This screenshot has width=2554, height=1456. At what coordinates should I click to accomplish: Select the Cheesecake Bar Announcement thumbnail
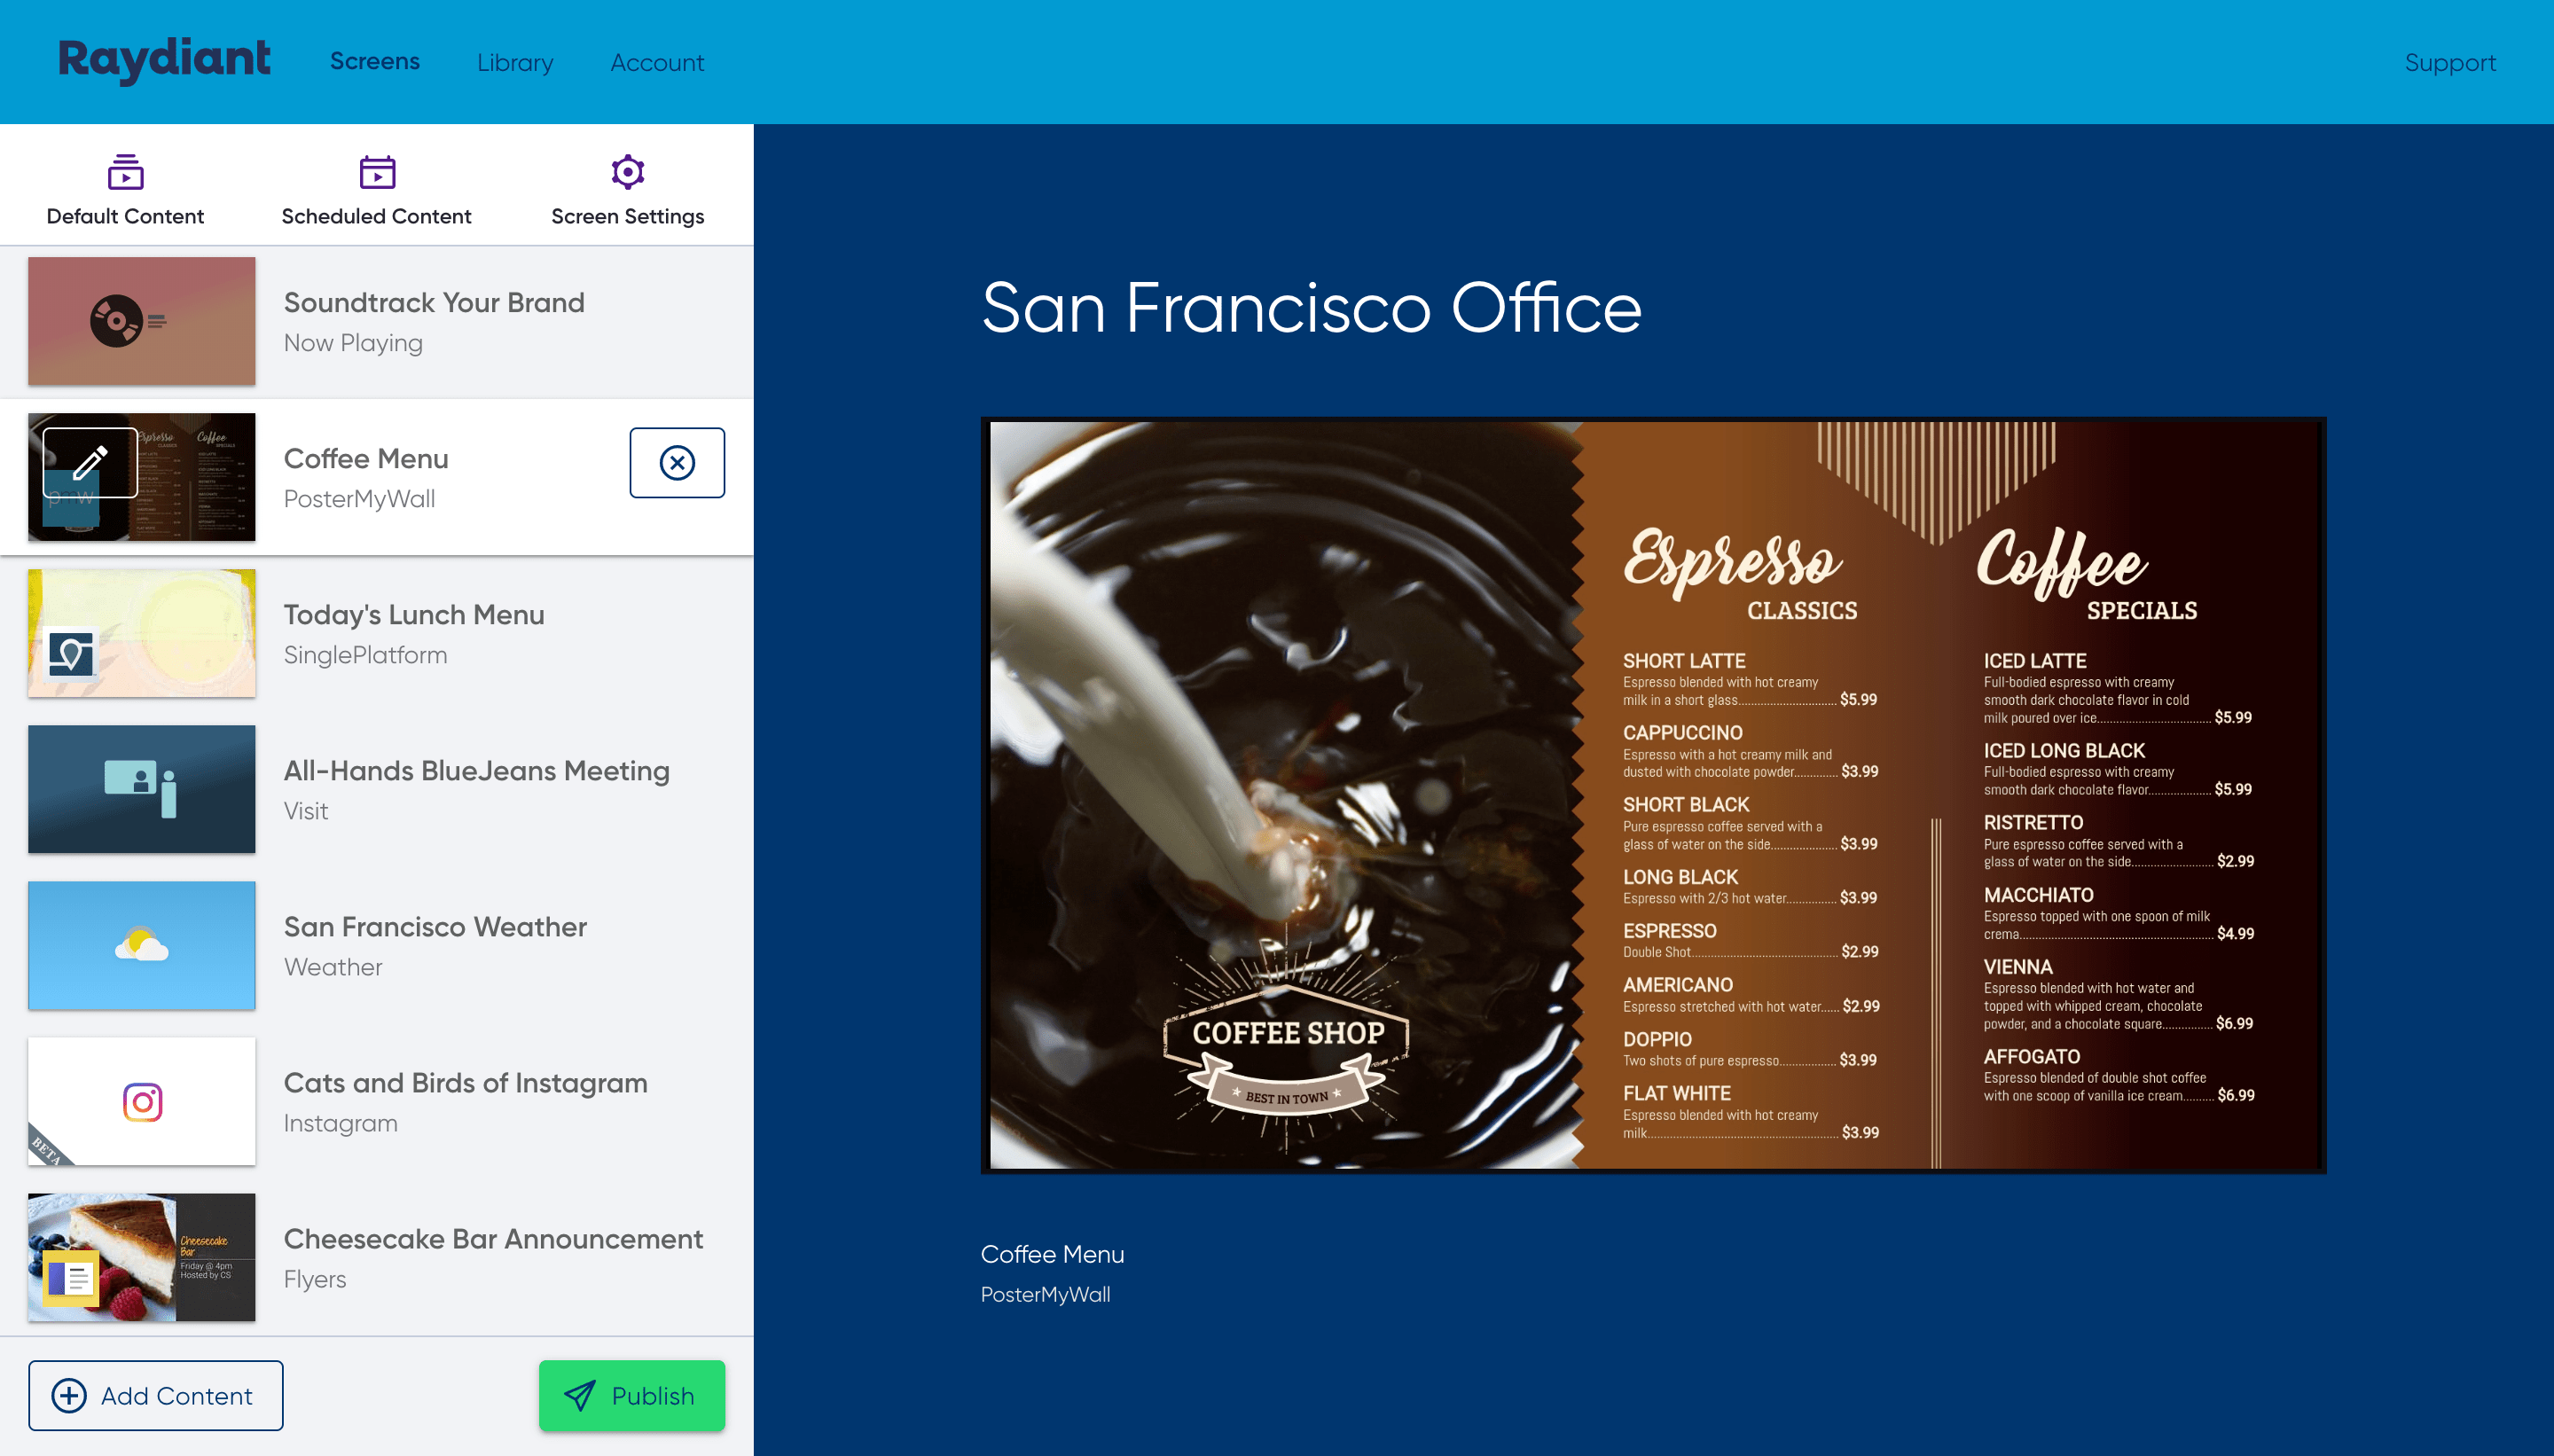tap(141, 1257)
